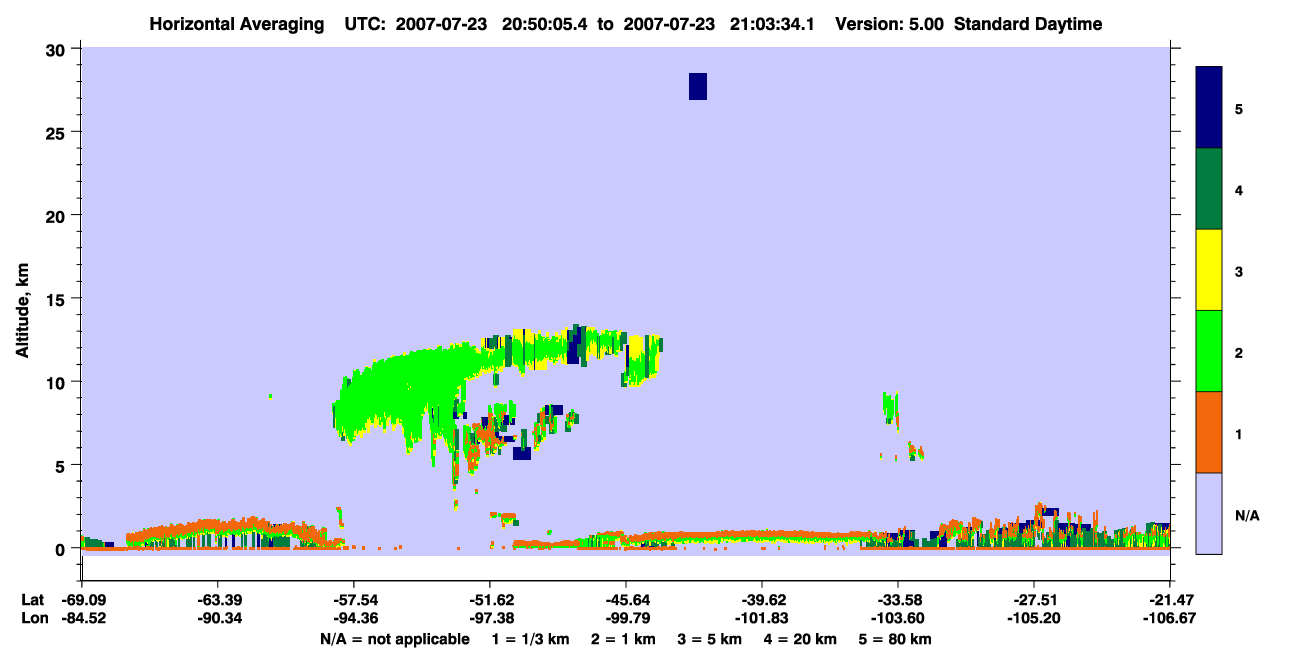
Task: Click the '4 = 20 km' legend entry
Action: pyautogui.click(x=800, y=639)
